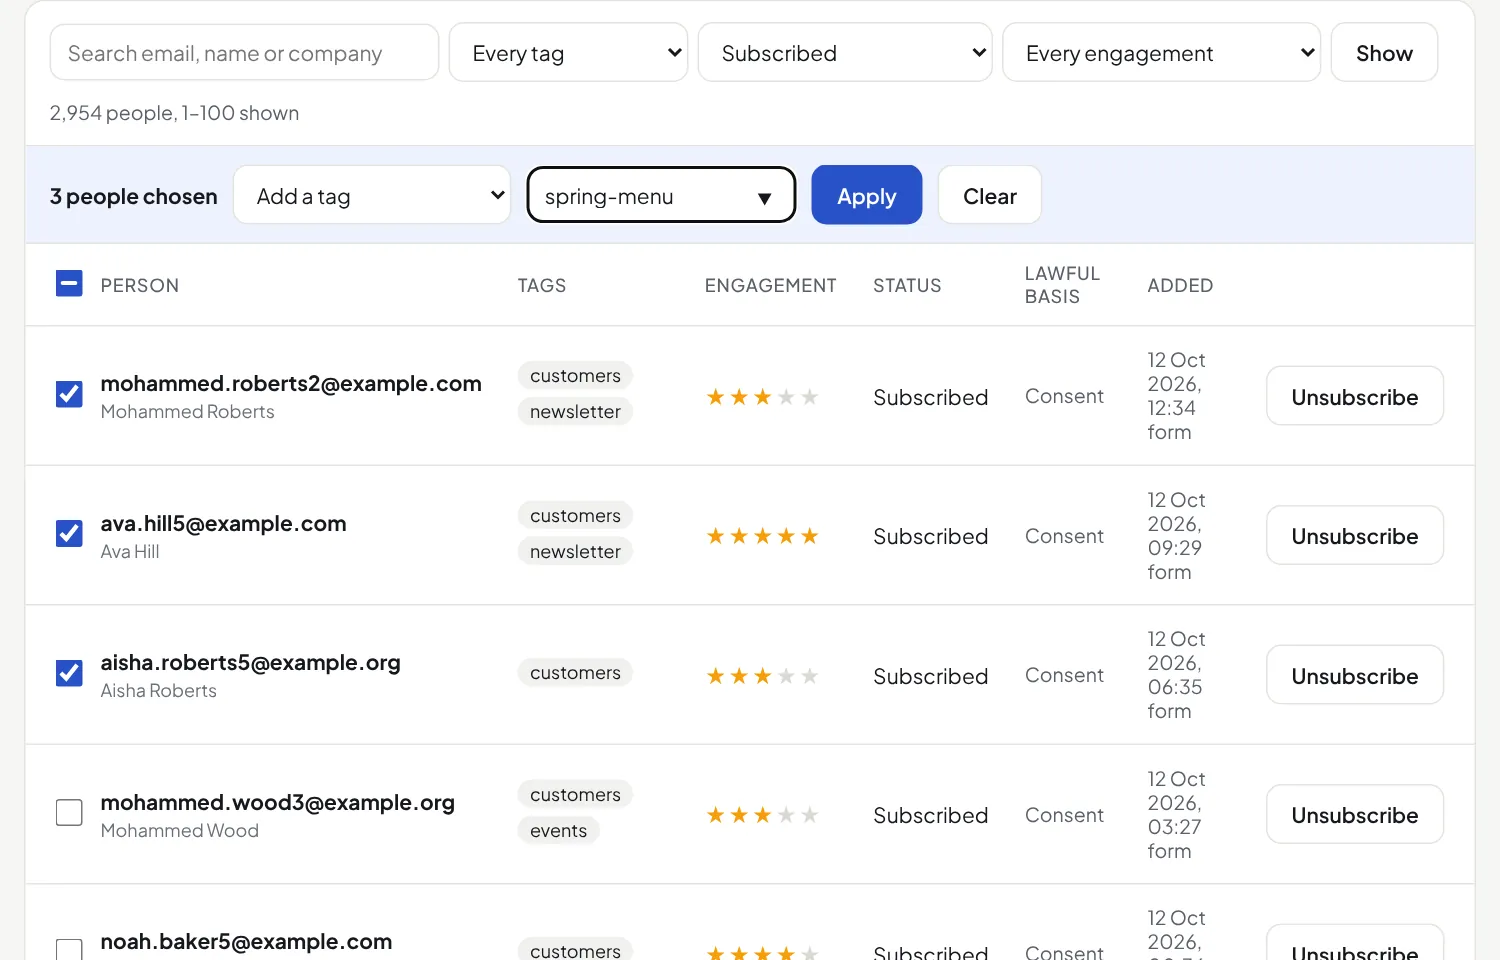Viewport: 1500px width, 960px height.
Task: Open the Subscribed status filter dropdown
Action: (845, 53)
